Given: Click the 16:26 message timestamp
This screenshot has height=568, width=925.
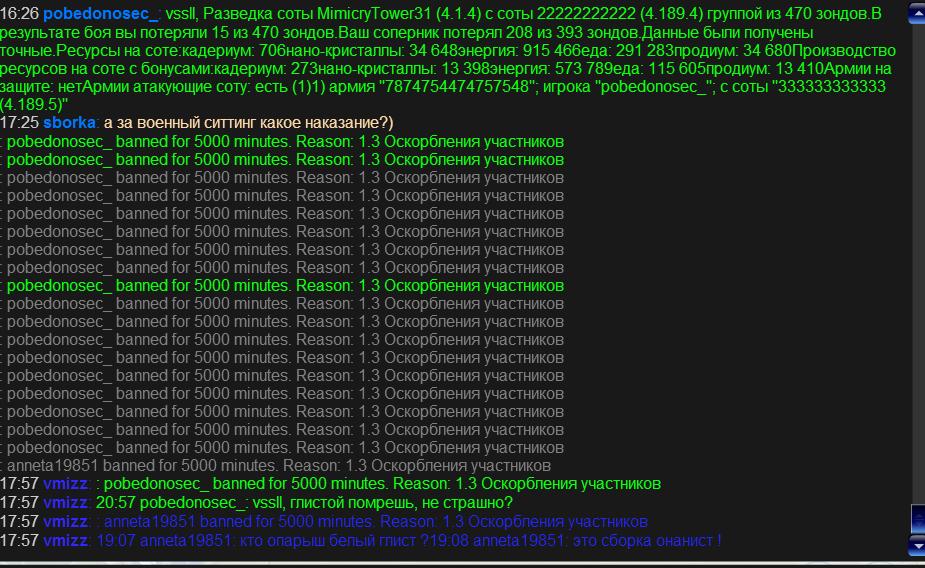Looking at the screenshot, I should click(19, 14).
